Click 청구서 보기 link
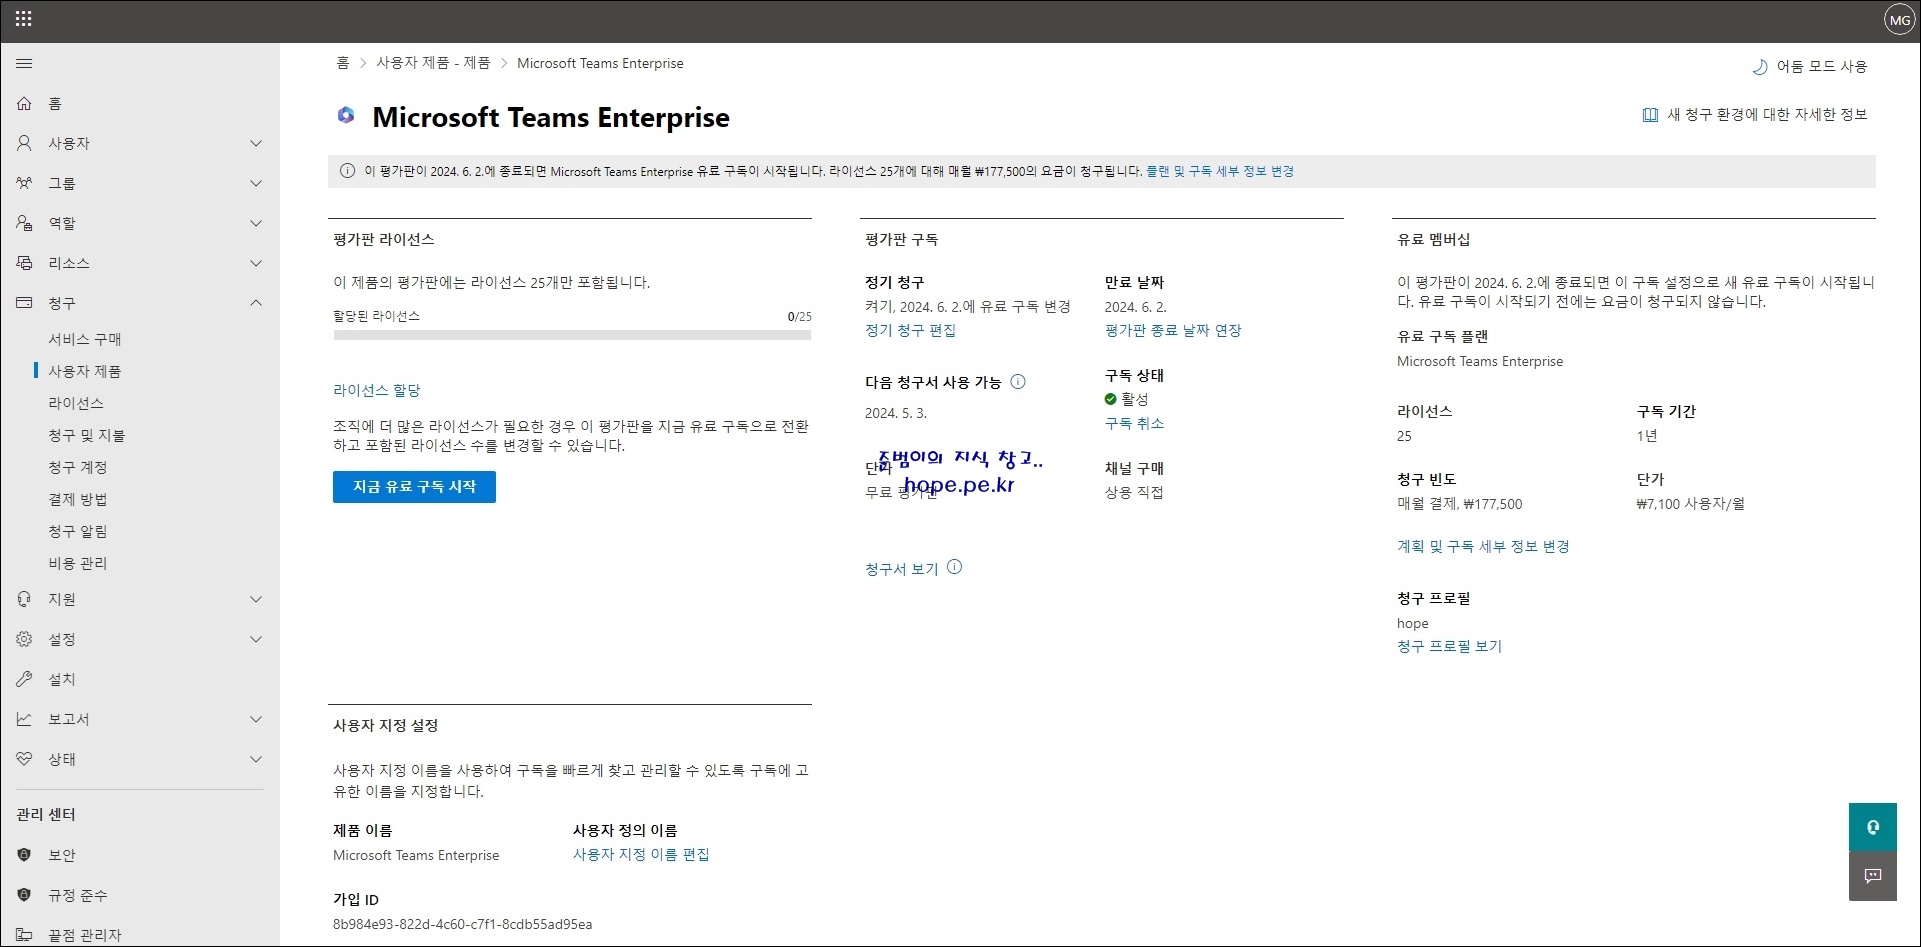Viewport: 1921px width, 947px height. coord(901,568)
